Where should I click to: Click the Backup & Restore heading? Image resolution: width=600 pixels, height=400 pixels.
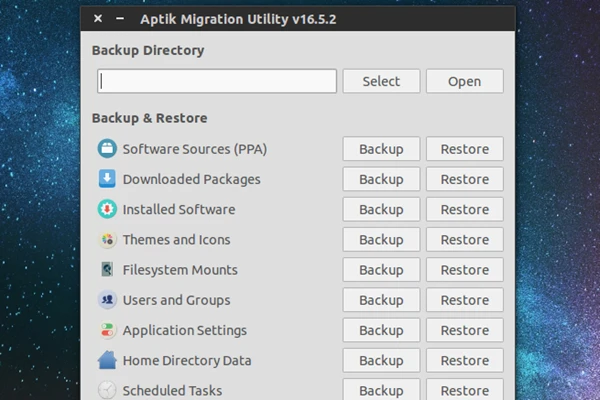tap(149, 118)
